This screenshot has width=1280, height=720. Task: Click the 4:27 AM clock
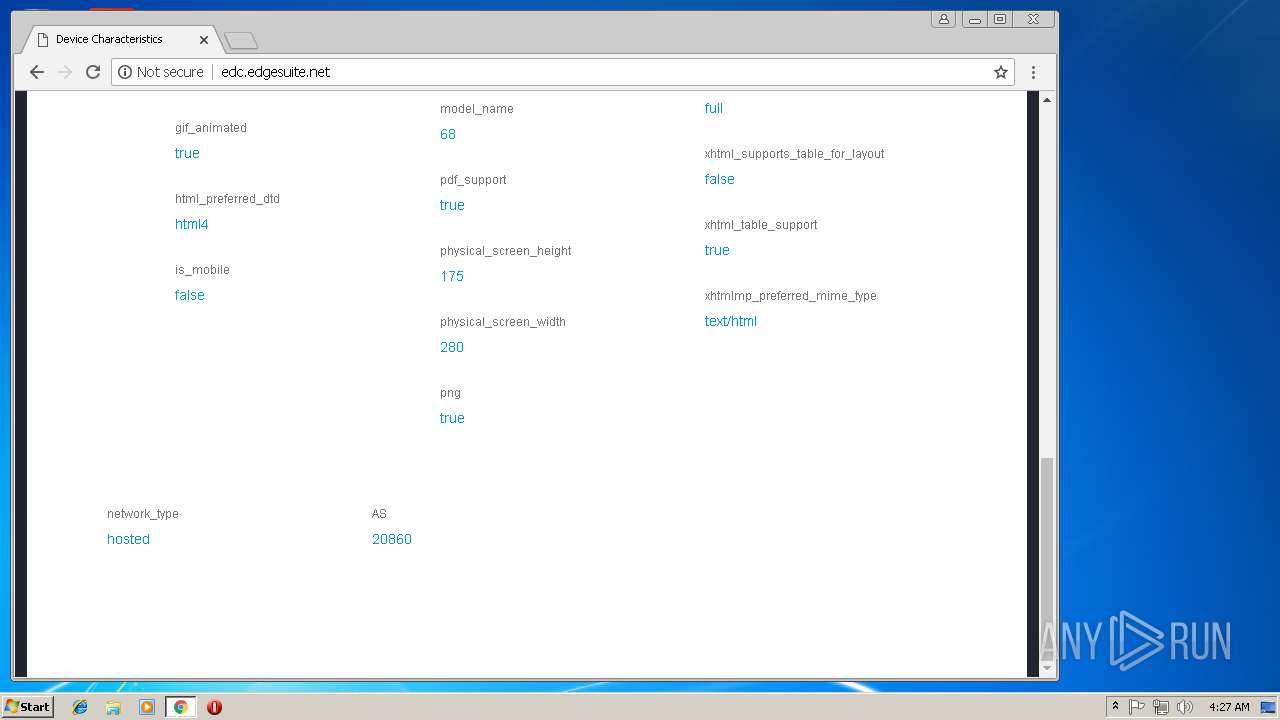[1229, 707]
